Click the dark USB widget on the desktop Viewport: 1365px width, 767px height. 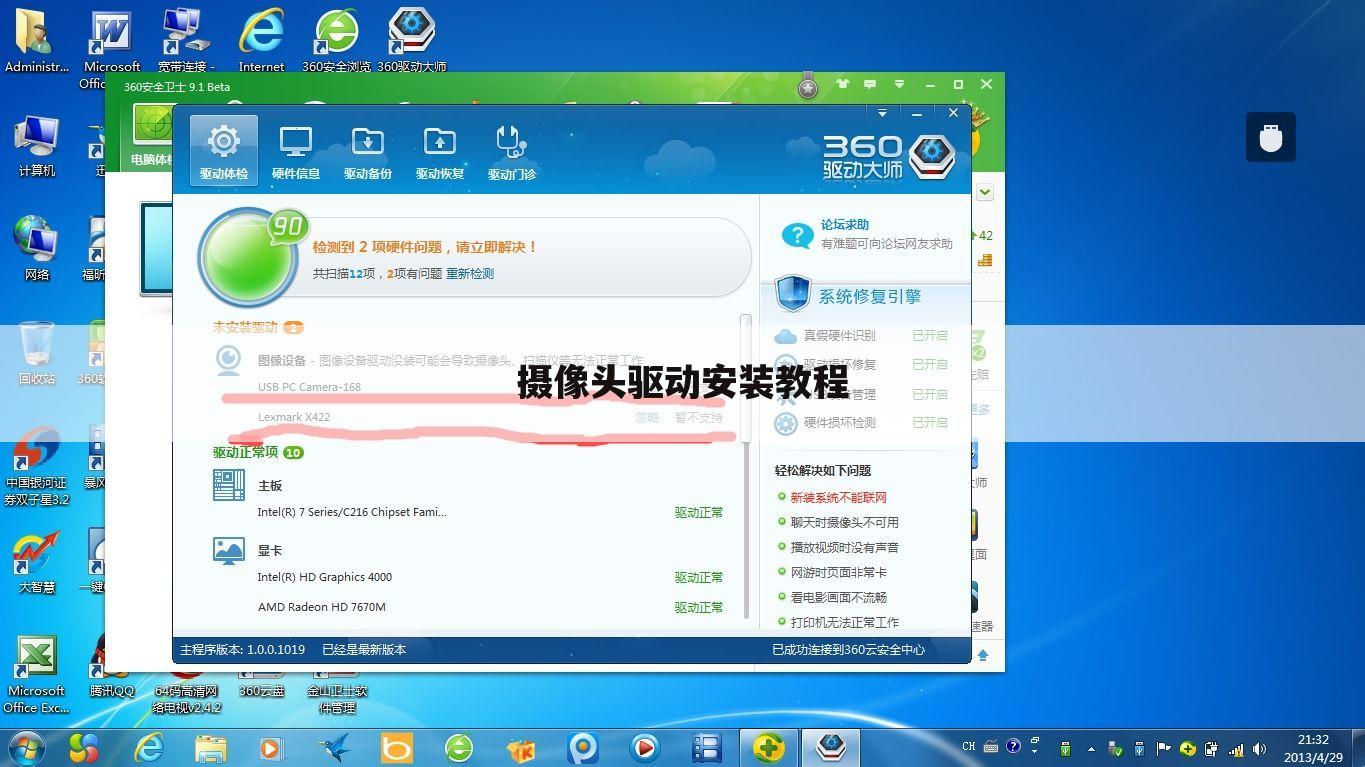tap(1270, 136)
